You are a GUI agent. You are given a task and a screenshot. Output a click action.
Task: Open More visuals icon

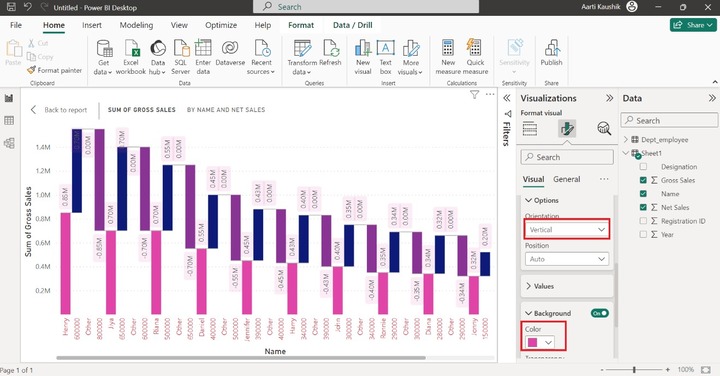tap(411, 49)
